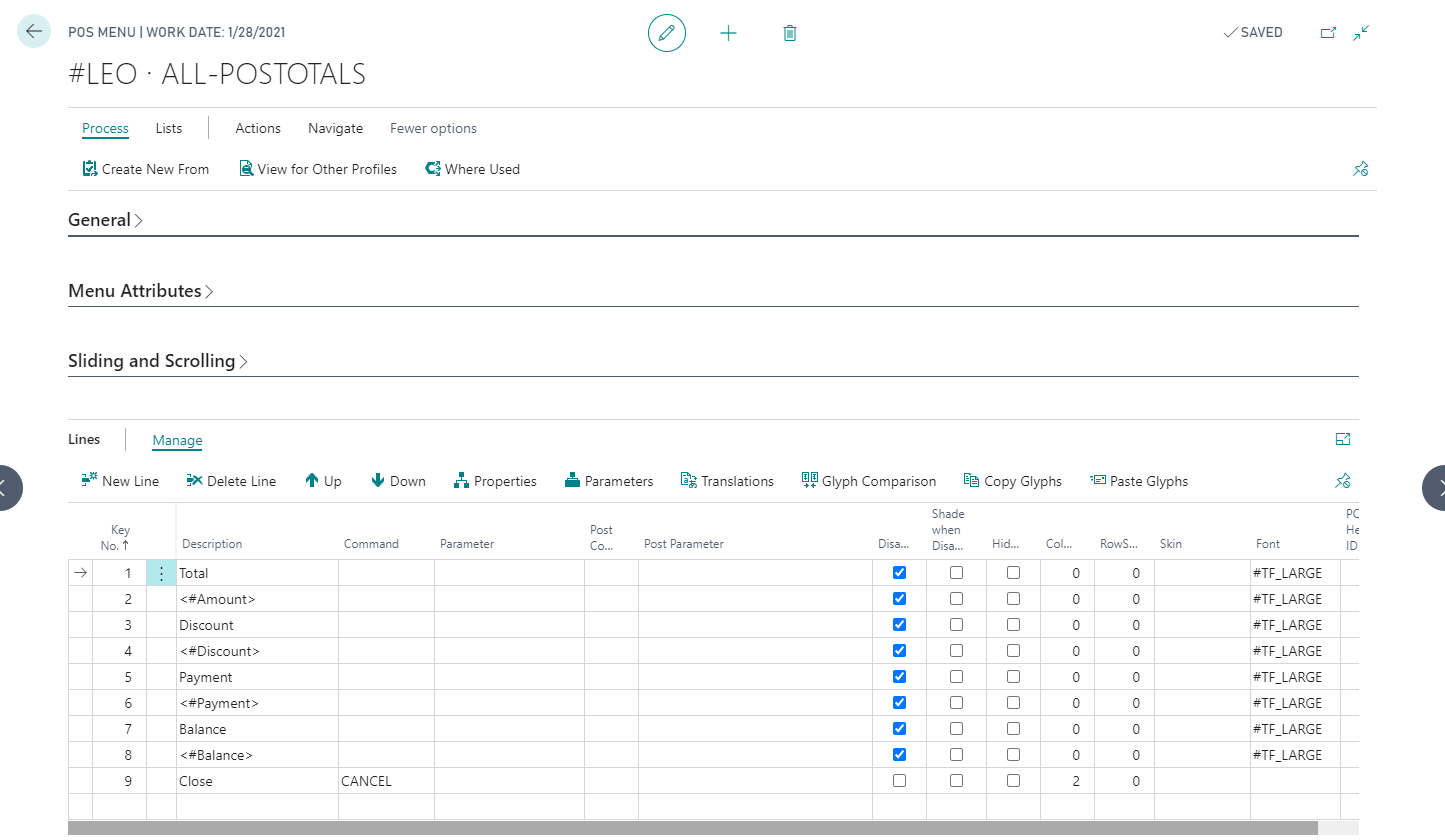
Task: Open the Navigate menu
Action: tap(335, 128)
